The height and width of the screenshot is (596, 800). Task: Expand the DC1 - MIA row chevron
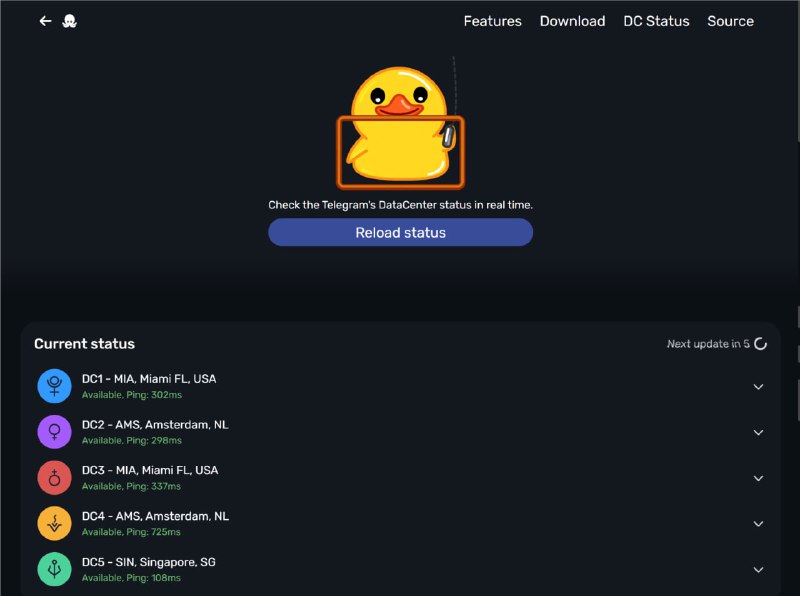pos(758,387)
